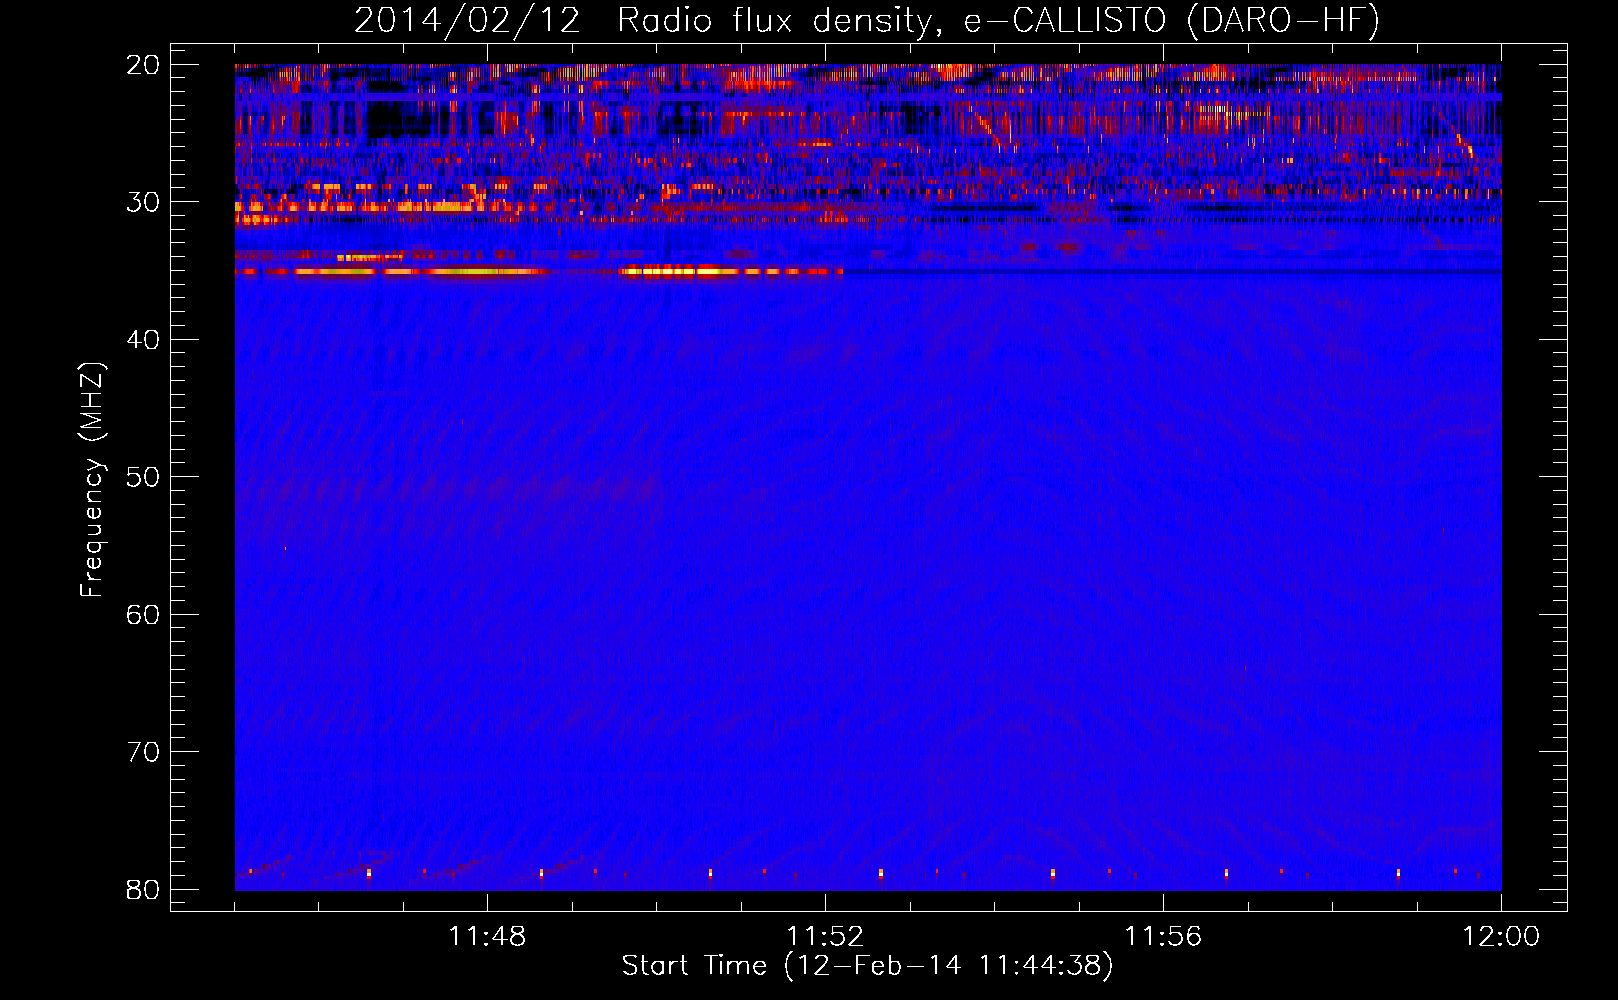Click the date '2014/02/12' in the title
The image size is (1618, 1000).
pos(467,20)
